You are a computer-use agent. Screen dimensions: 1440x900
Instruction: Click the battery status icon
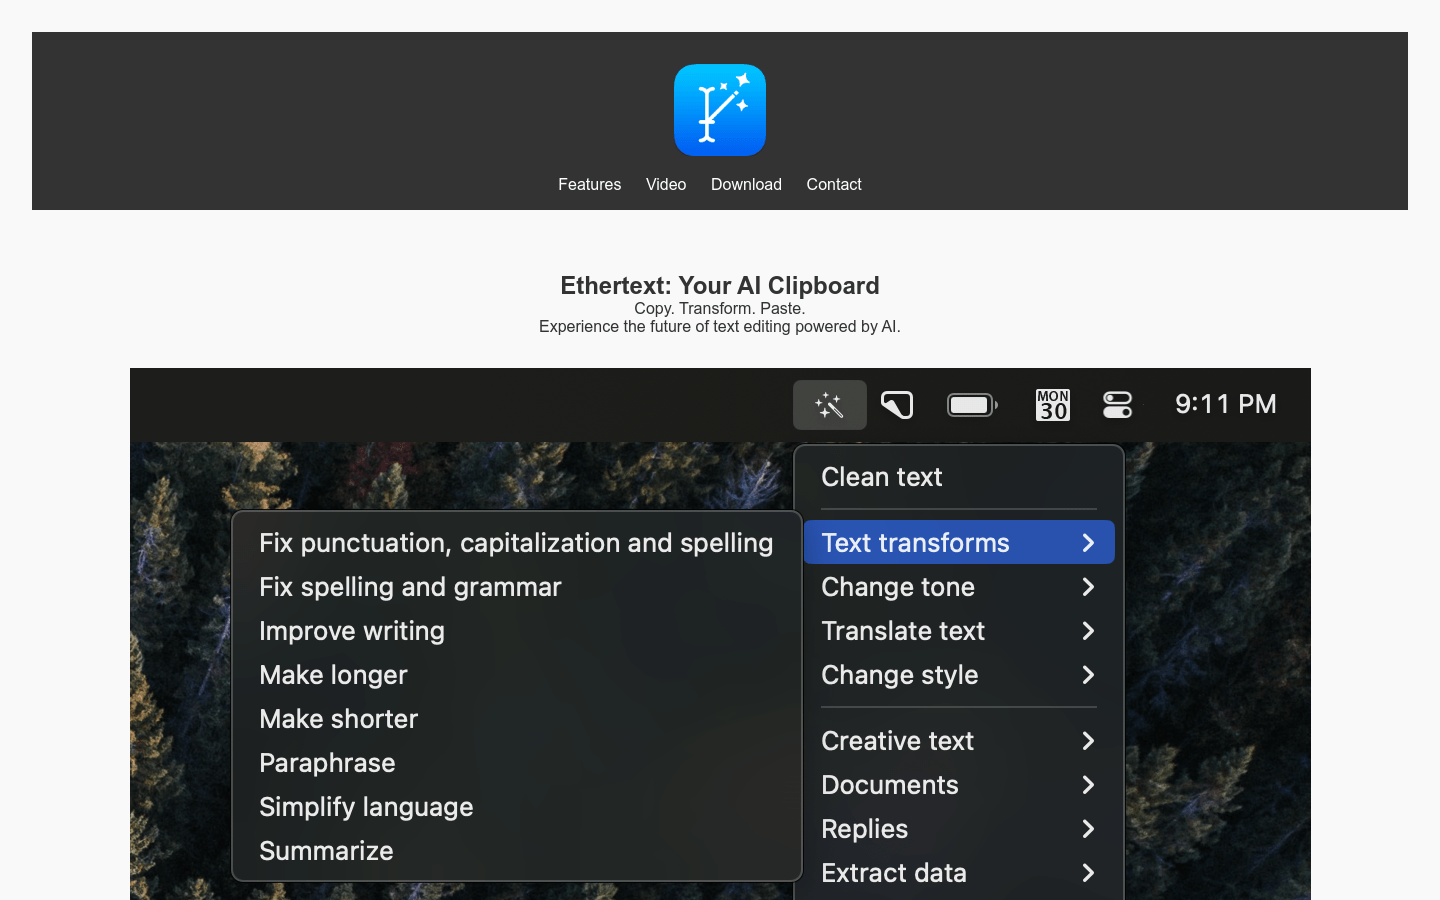tap(971, 405)
